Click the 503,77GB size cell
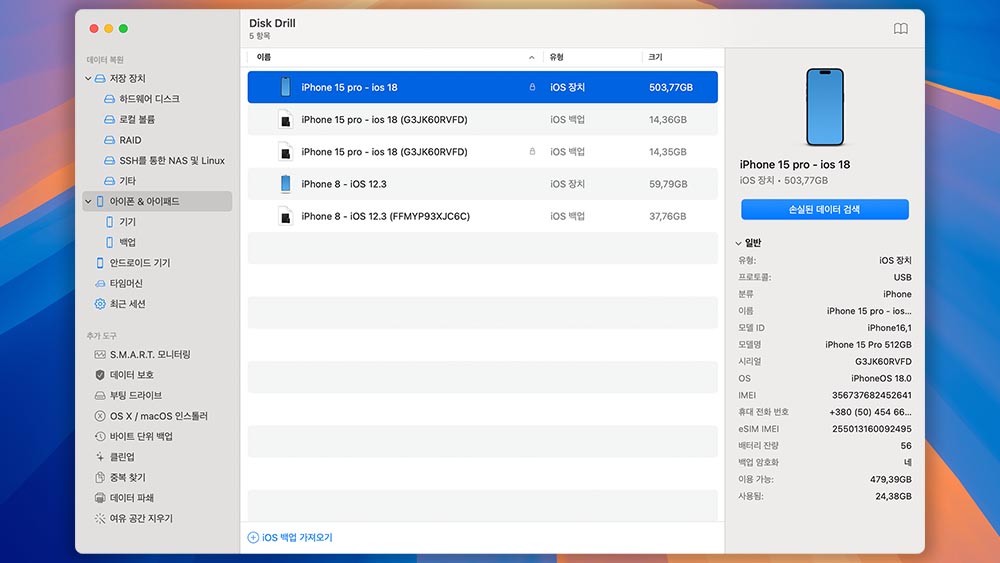 (x=670, y=87)
